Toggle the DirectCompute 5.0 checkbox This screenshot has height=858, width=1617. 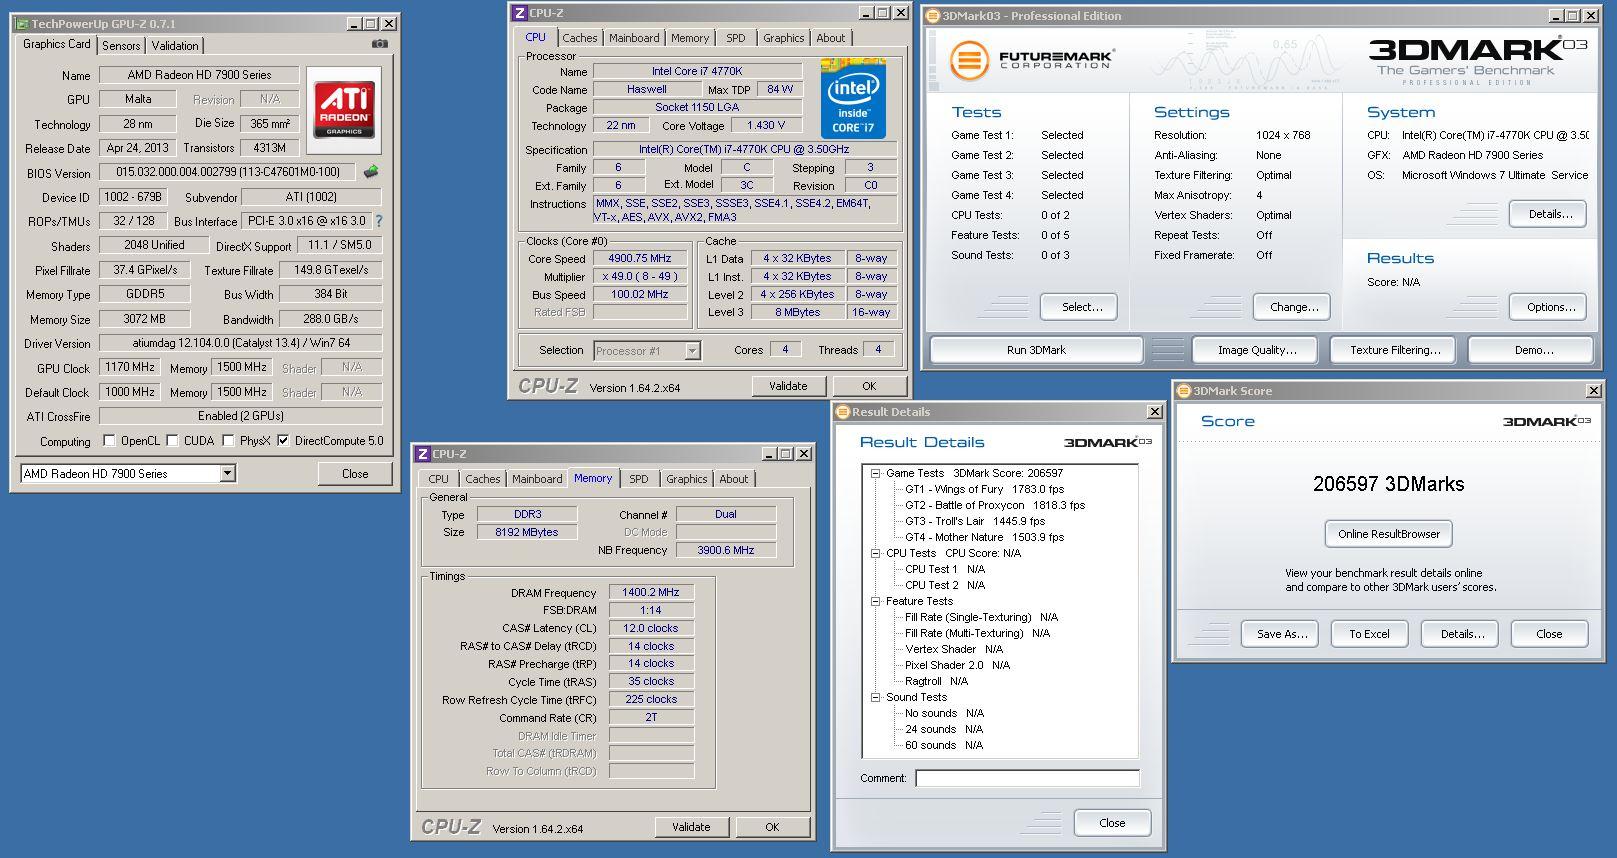(283, 440)
